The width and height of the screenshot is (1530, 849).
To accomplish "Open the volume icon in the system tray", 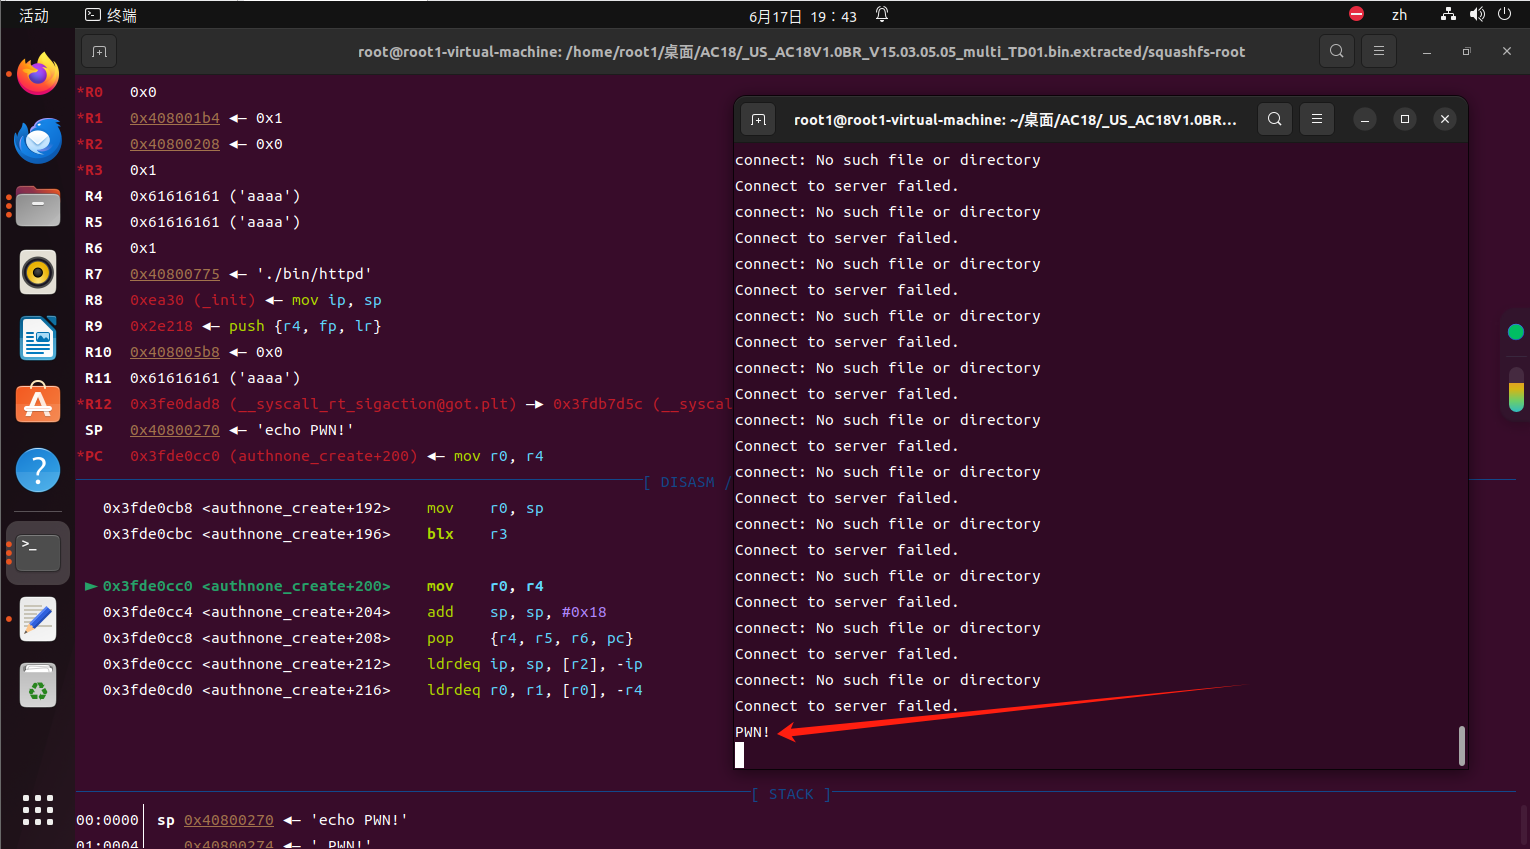I will tap(1477, 14).
